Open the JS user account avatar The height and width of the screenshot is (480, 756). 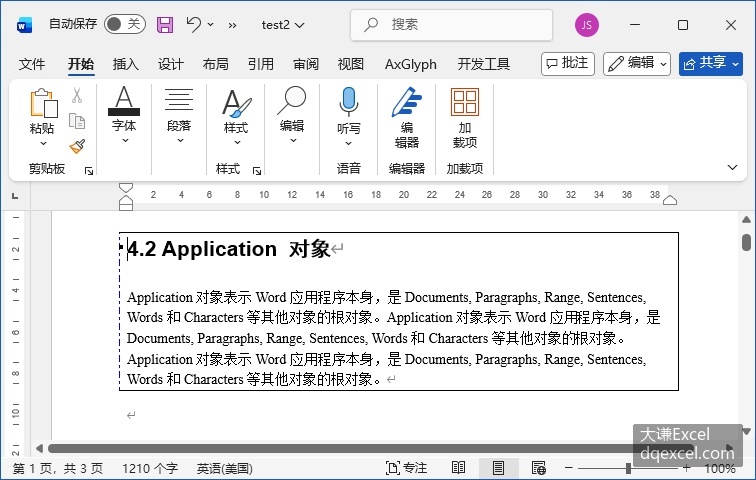[x=587, y=25]
